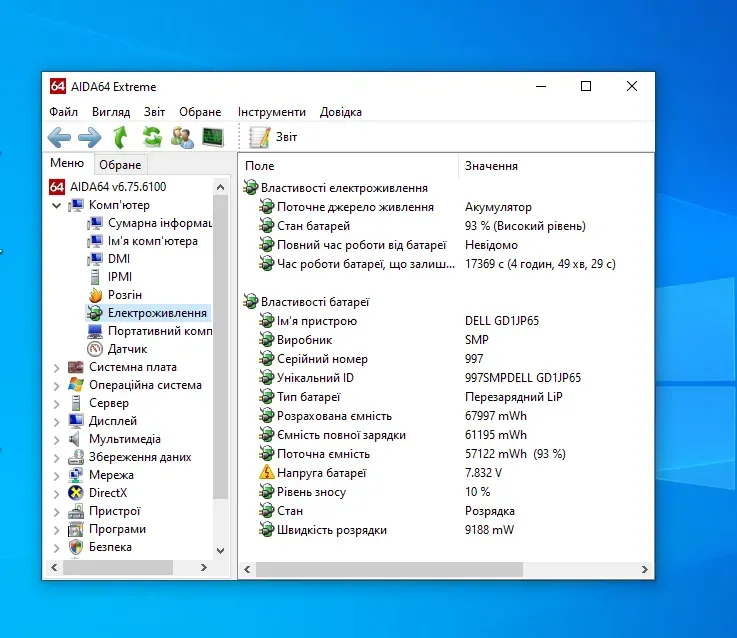Click the green Up arrow toolbar icon

tap(121, 137)
